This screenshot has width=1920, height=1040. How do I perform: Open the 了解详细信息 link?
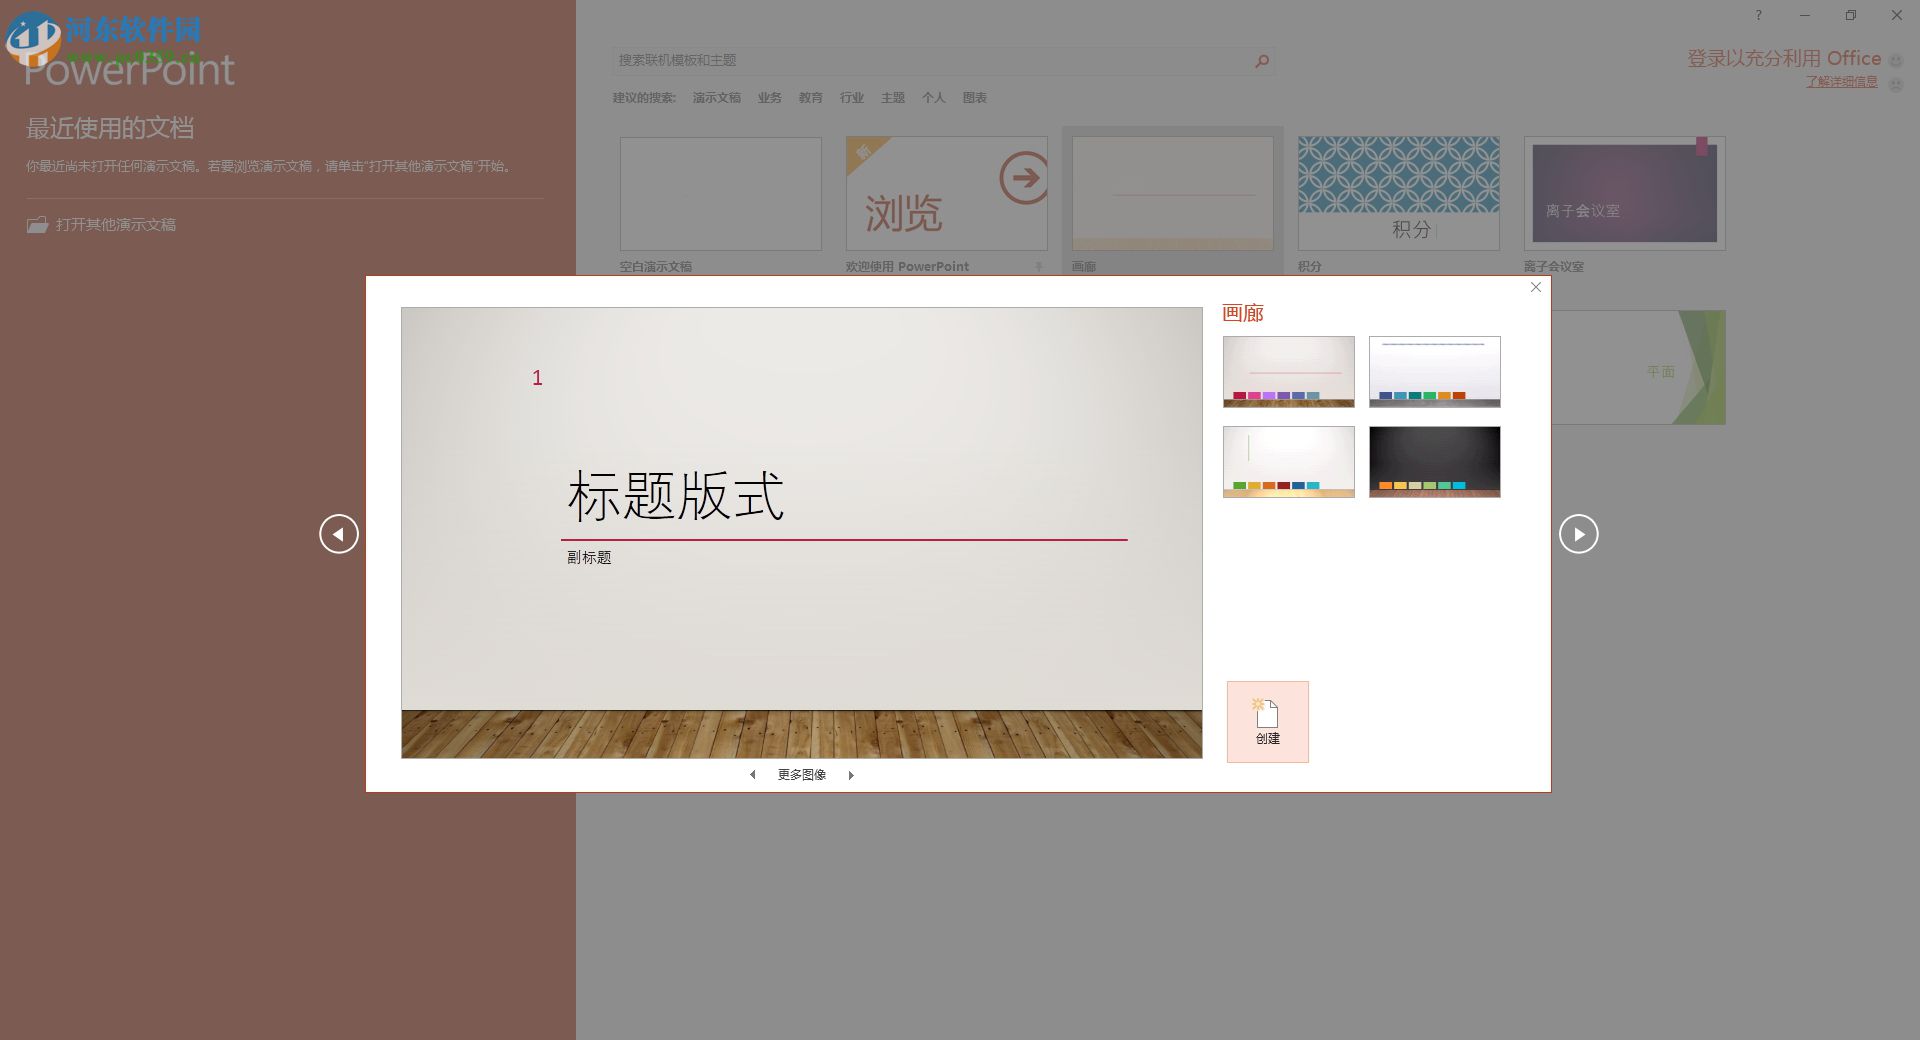click(1841, 81)
